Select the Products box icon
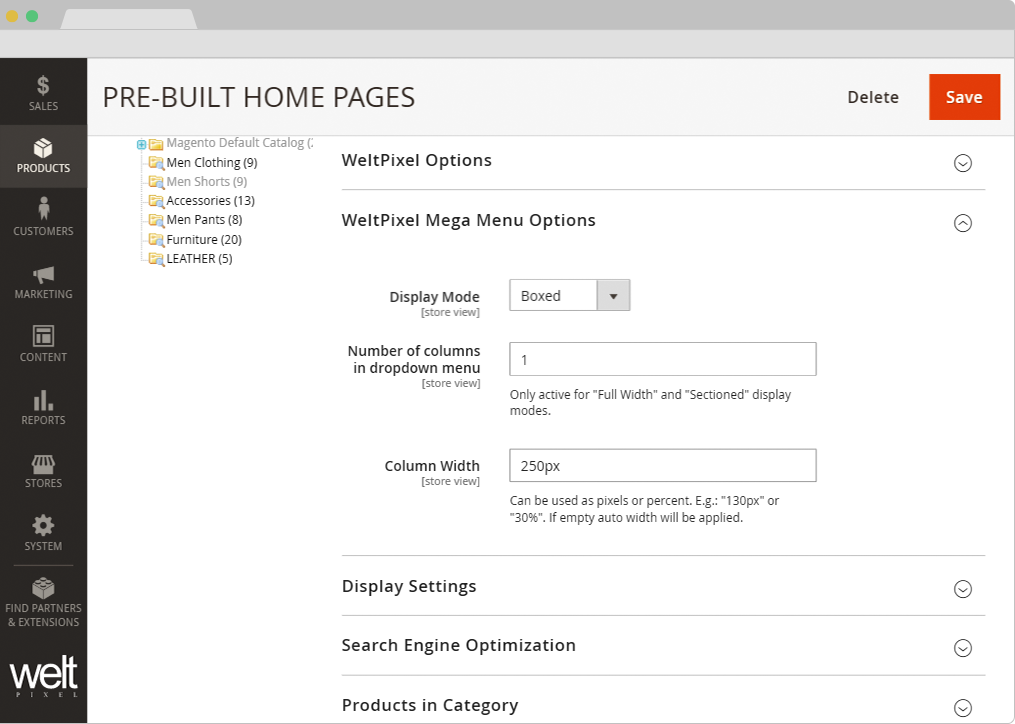The width and height of the screenshot is (1015, 724). (x=43, y=149)
